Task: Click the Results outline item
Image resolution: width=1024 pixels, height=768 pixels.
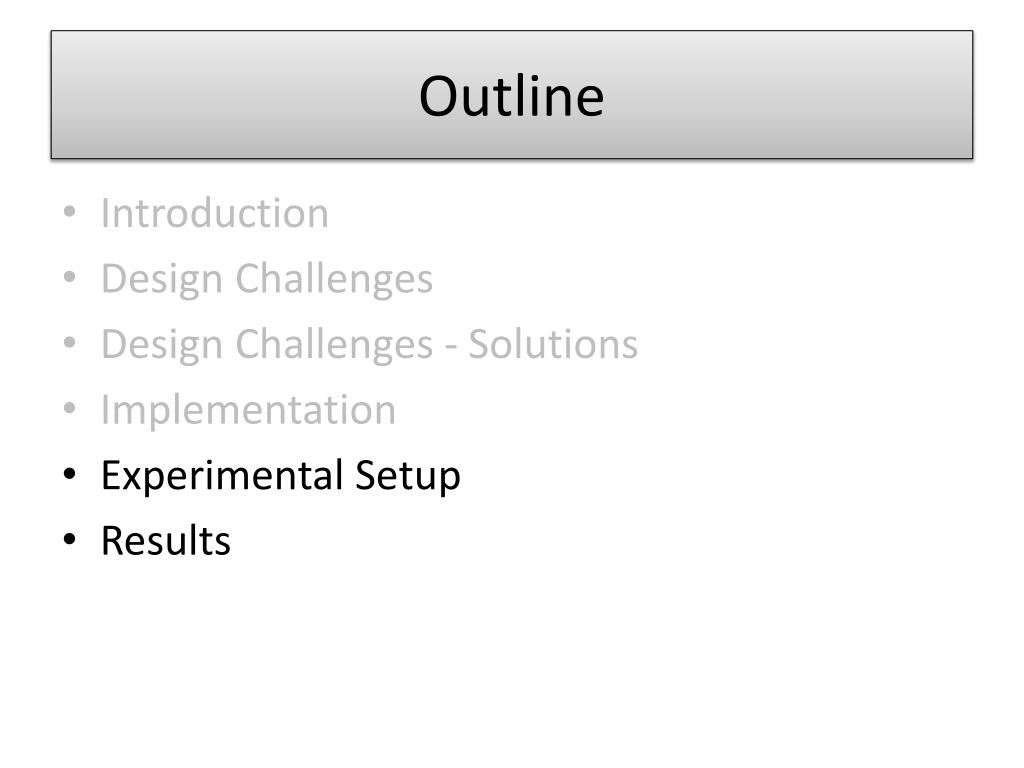Action: click(x=166, y=541)
